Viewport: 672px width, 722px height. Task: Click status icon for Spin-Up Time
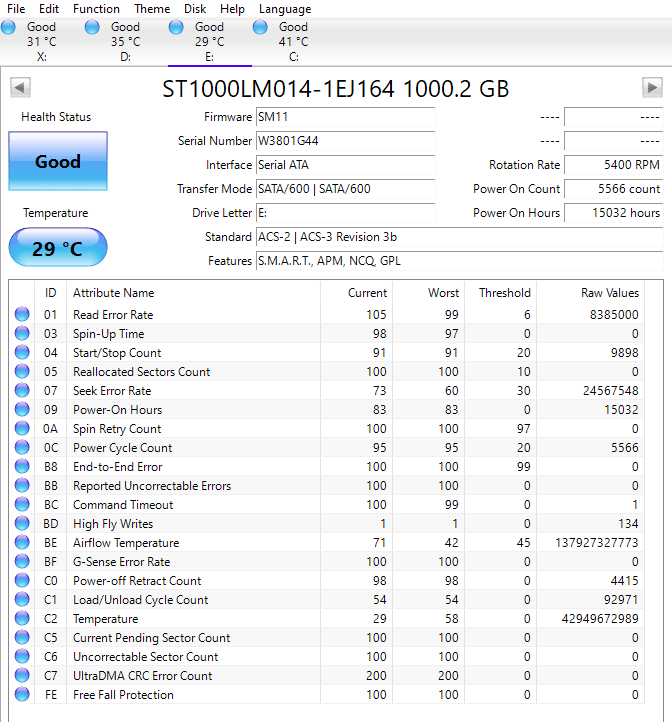click(22, 333)
